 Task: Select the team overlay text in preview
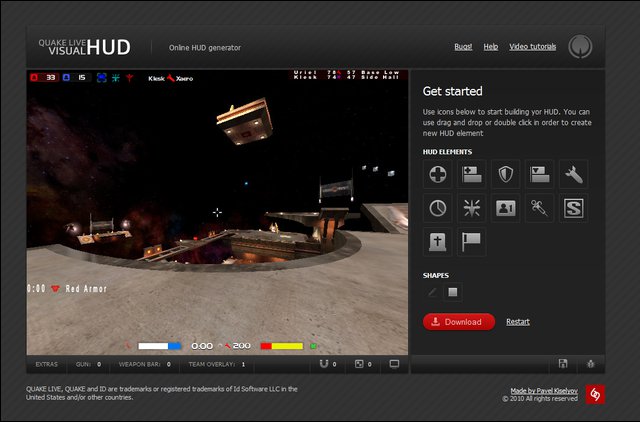(x=346, y=75)
